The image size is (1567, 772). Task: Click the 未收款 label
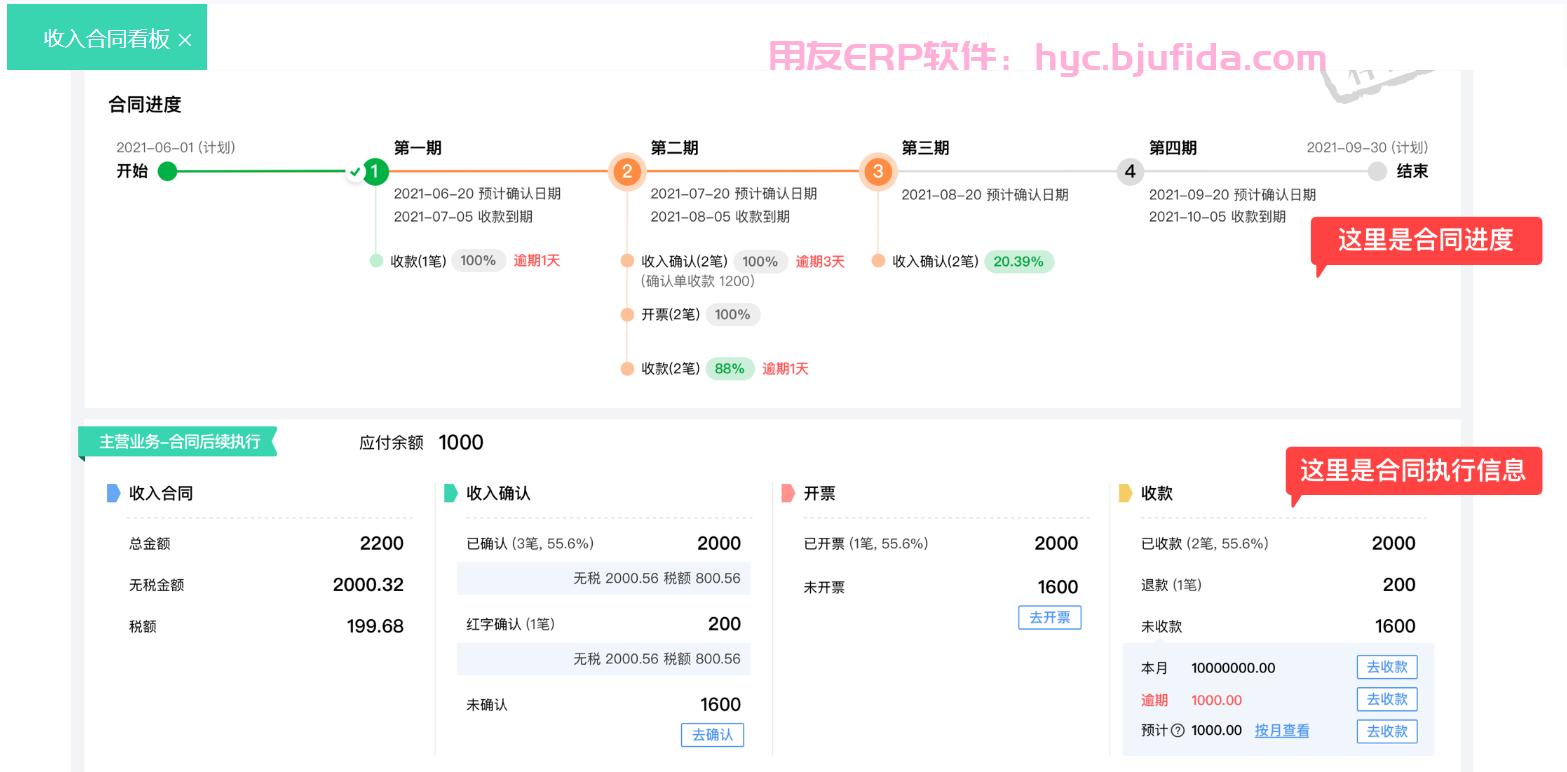(x=1162, y=627)
